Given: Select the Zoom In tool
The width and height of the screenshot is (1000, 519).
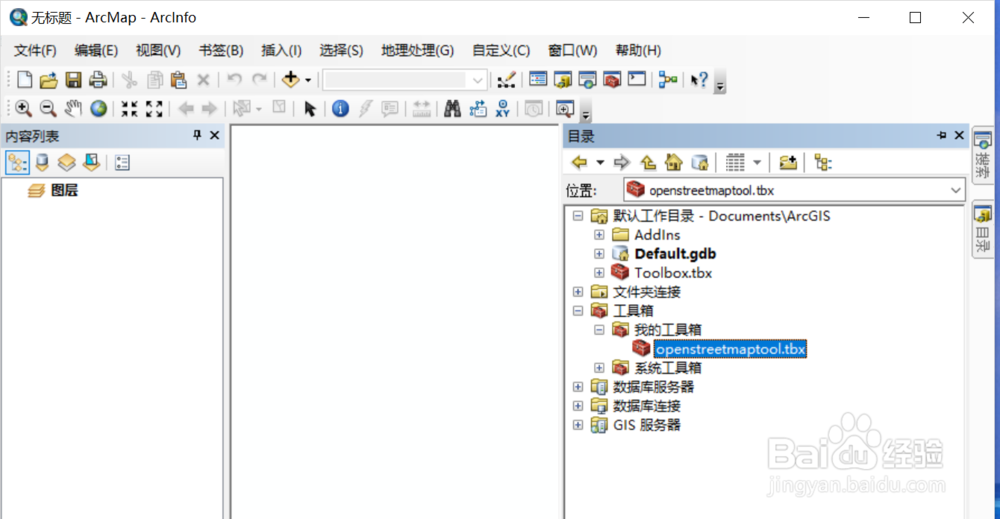Looking at the screenshot, I should coord(23,108).
